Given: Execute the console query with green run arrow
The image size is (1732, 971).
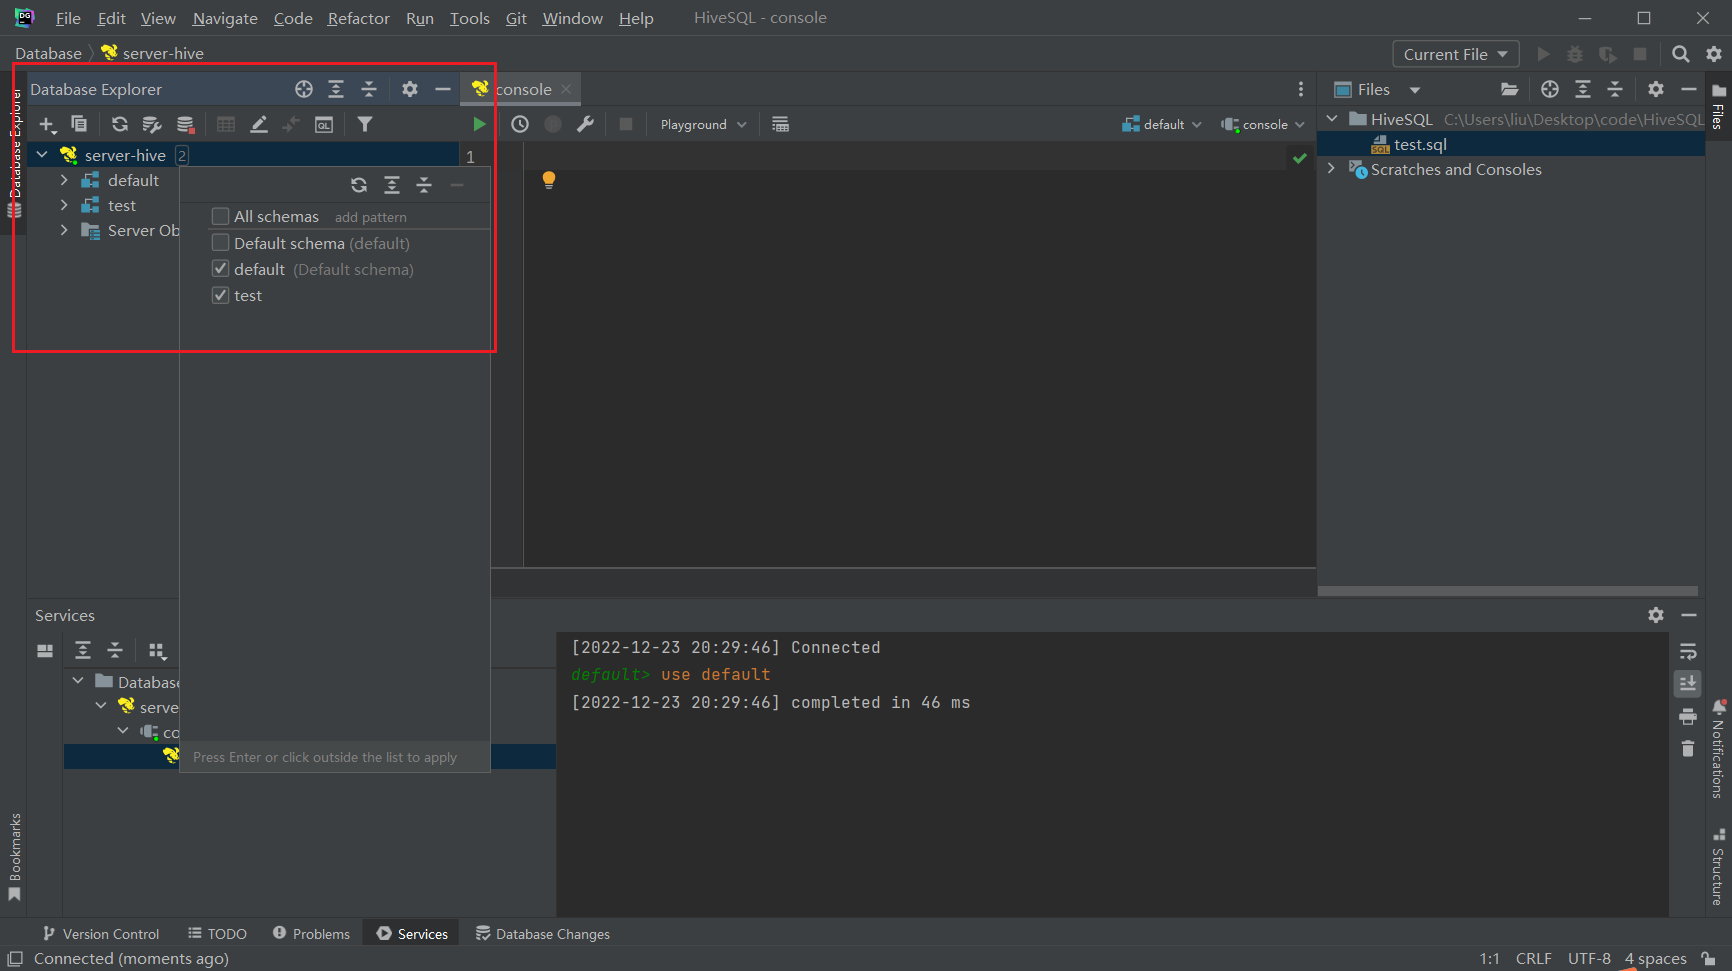Looking at the screenshot, I should pyautogui.click(x=479, y=124).
